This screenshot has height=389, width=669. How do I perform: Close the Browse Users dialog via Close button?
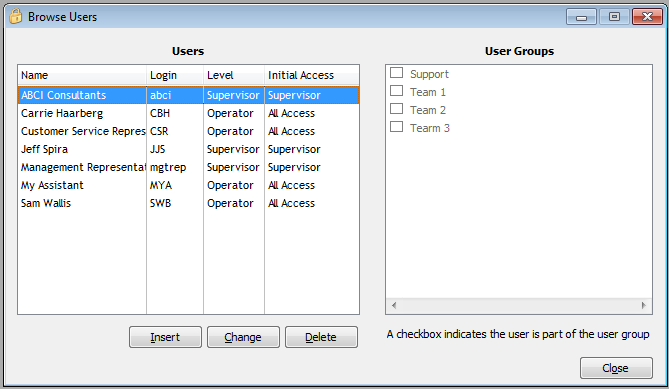616,368
